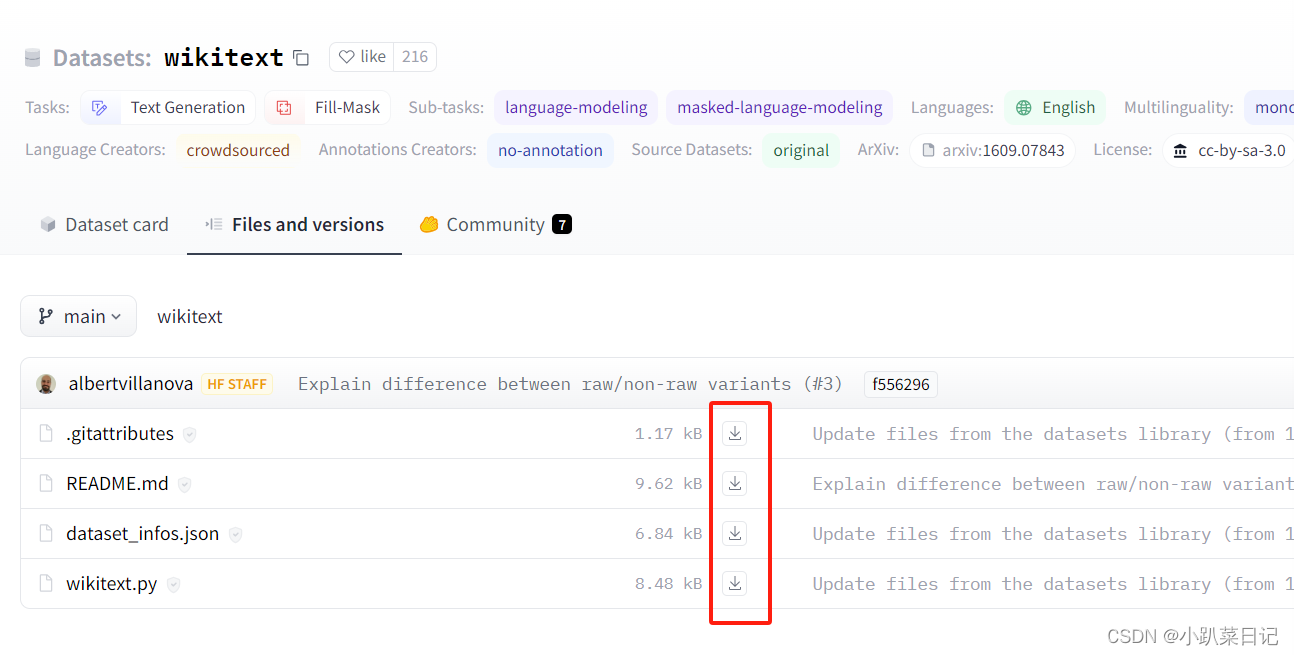This screenshot has width=1294, height=655.
Task: Select the Fill-Mask task tag
Action: 328,108
